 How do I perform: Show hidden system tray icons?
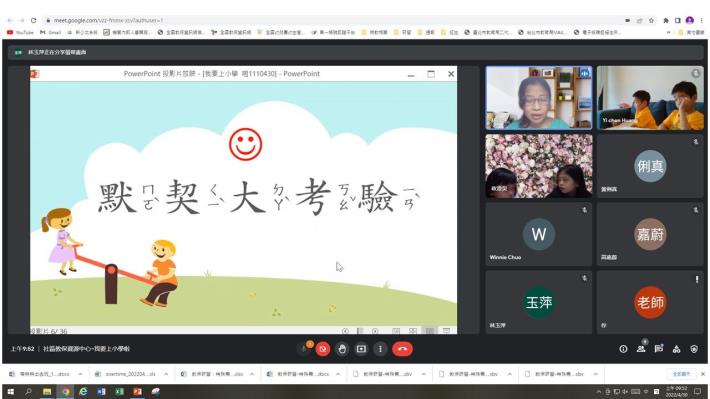coord(599,391)
